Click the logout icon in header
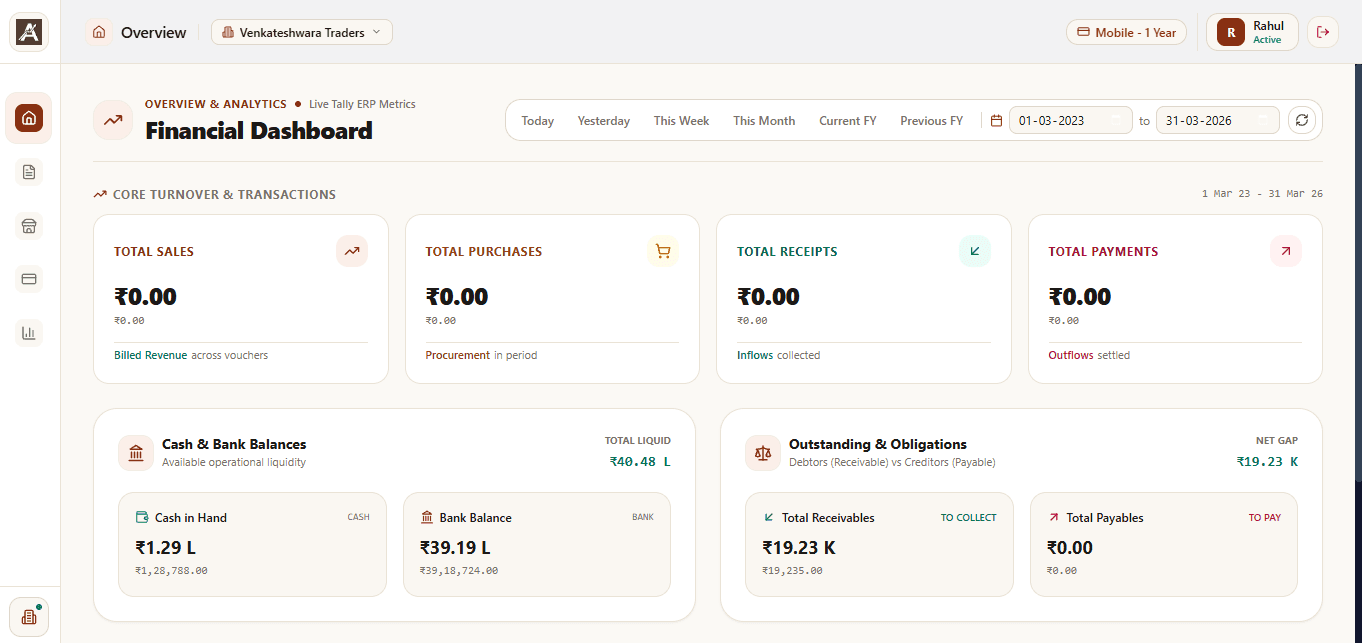This screenshot has height=643, width=1362. pyautogui.click(x=1323, y=32)
